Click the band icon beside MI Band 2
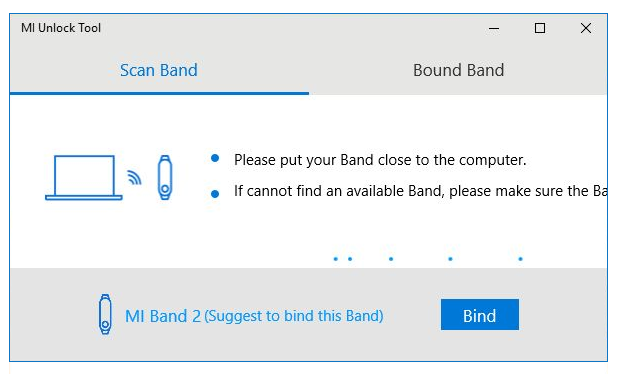This screenshot has width=619, height=374. coord(105,314)
